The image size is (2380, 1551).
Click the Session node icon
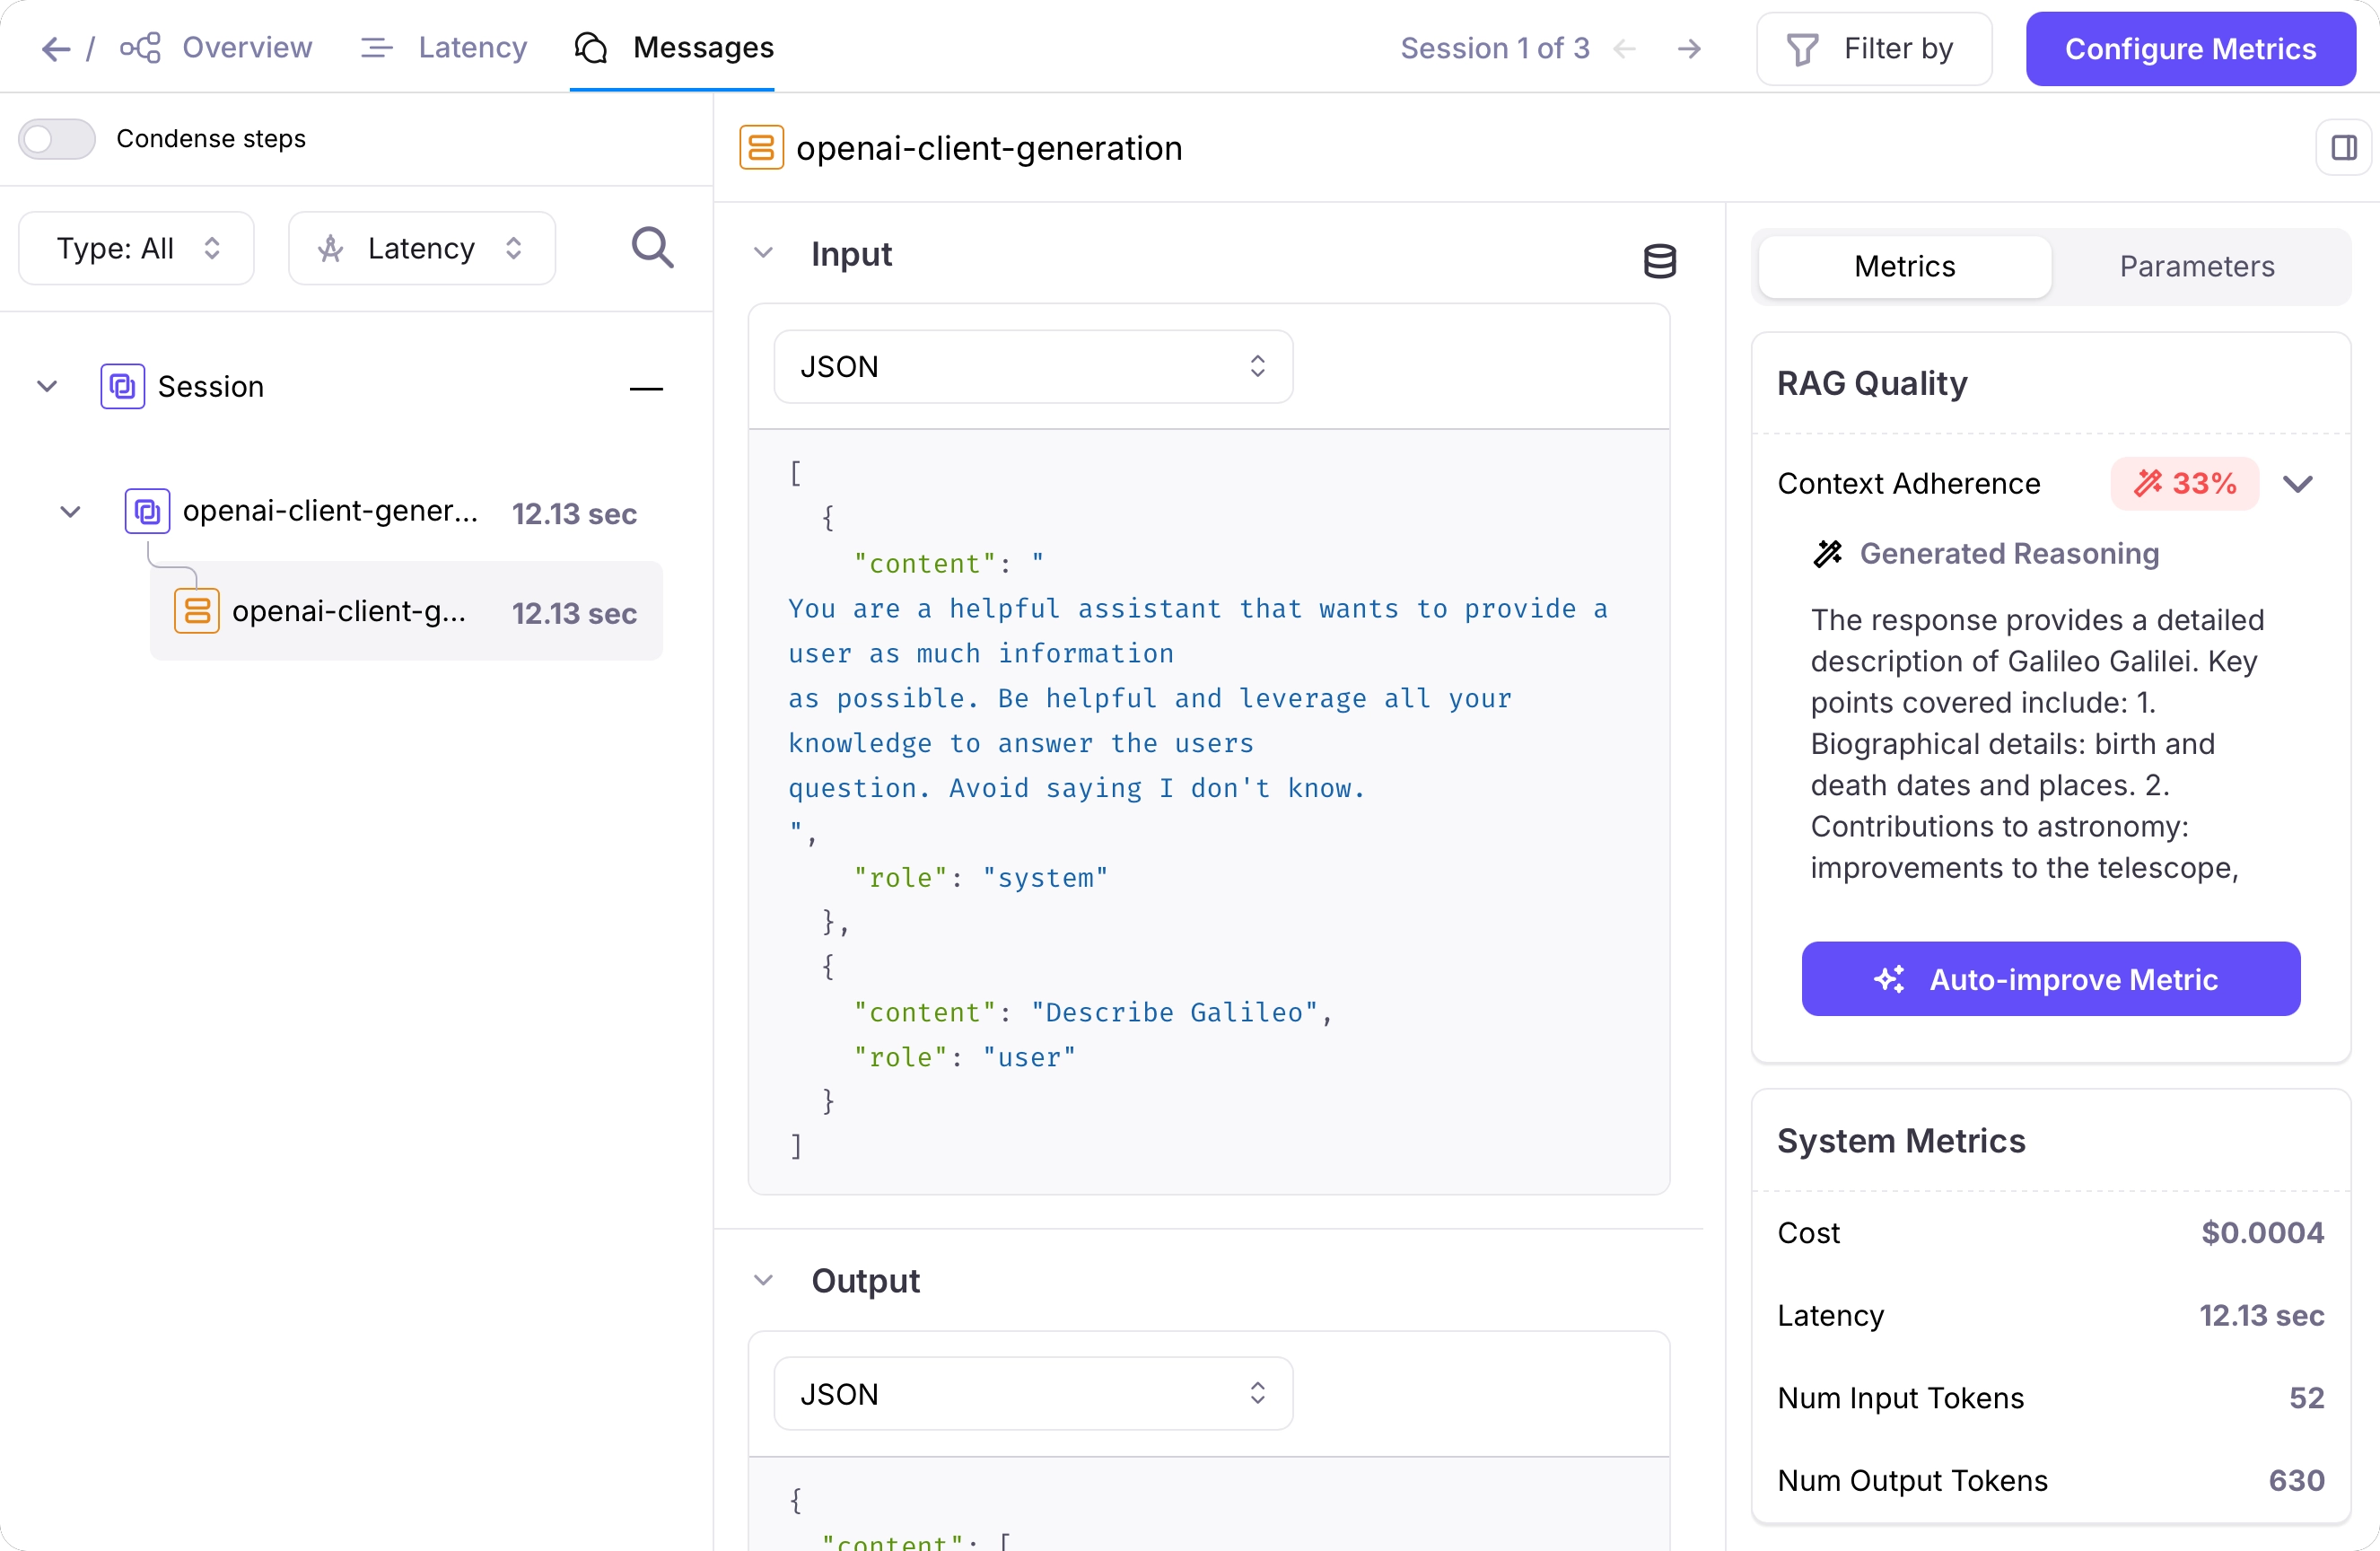122,386
